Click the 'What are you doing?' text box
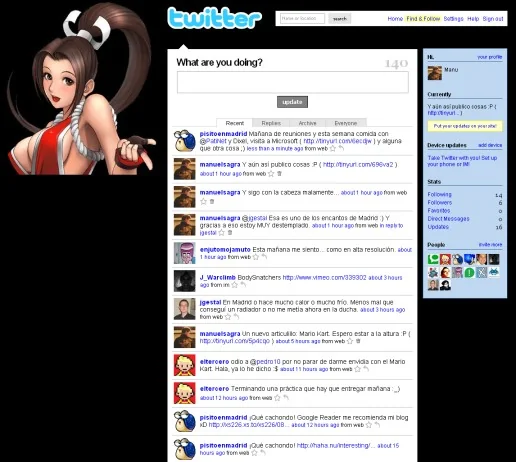Viewport: 516px width, 462px height. click(x=293, y=82)
